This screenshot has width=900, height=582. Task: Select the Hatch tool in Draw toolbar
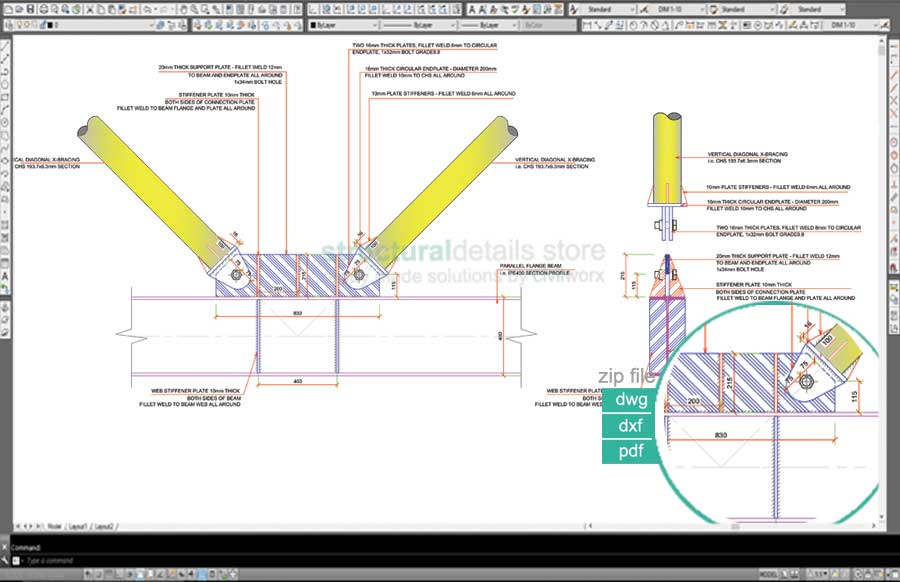coord(5,226)
